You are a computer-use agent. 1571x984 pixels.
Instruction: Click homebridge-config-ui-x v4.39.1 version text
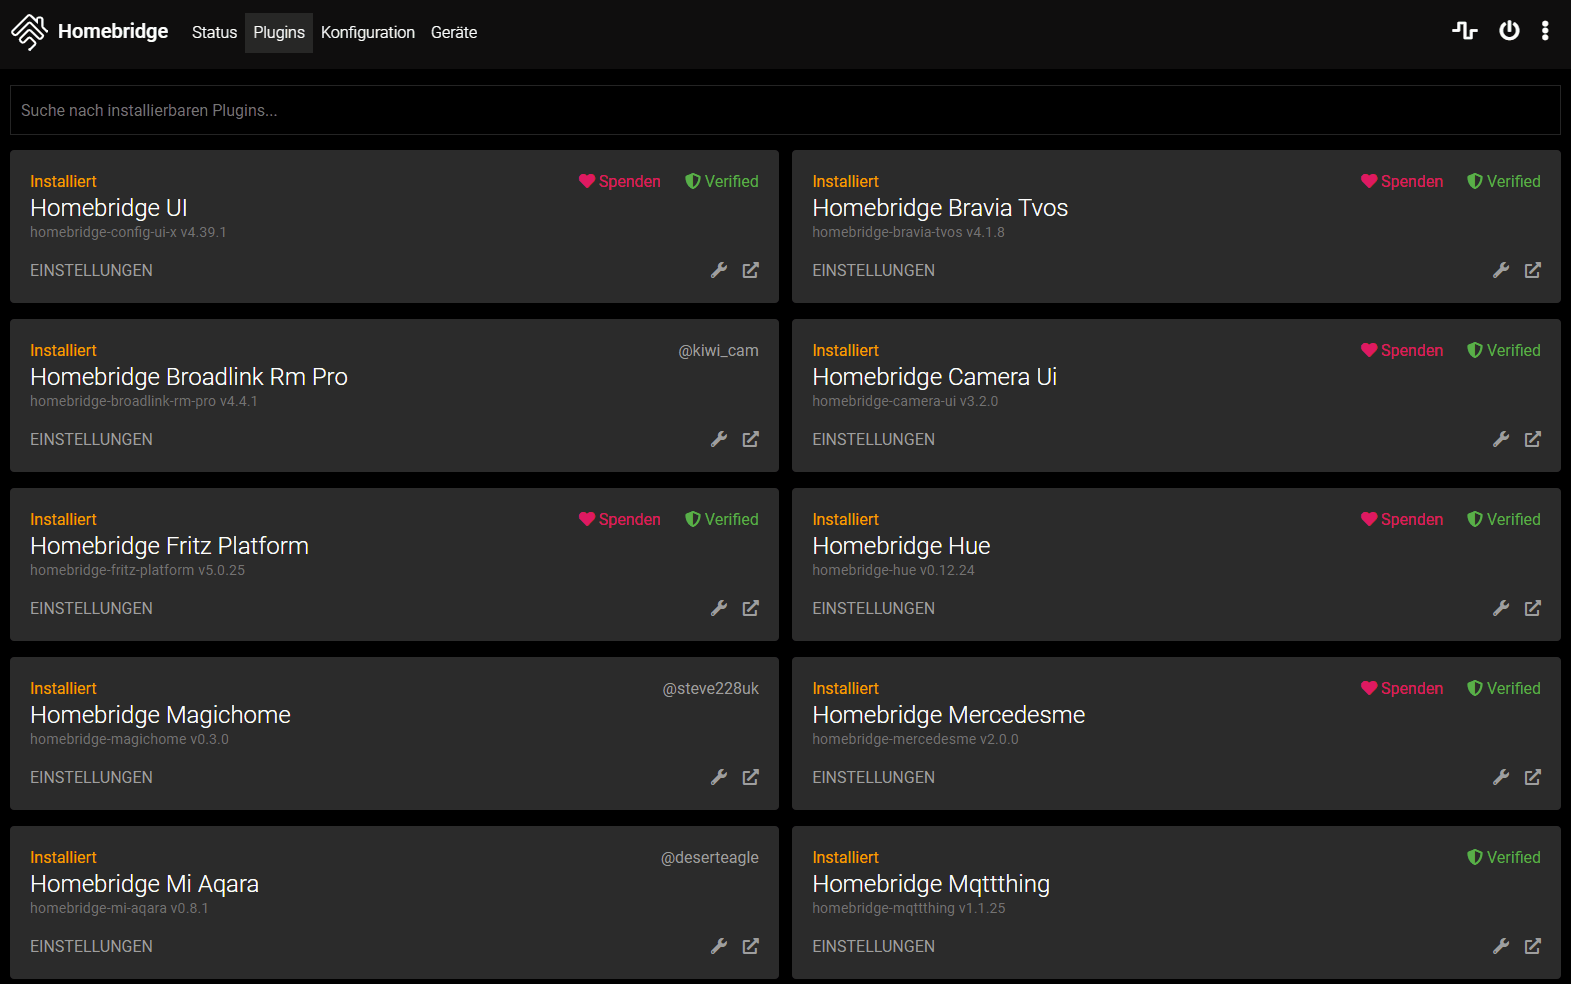128,232
